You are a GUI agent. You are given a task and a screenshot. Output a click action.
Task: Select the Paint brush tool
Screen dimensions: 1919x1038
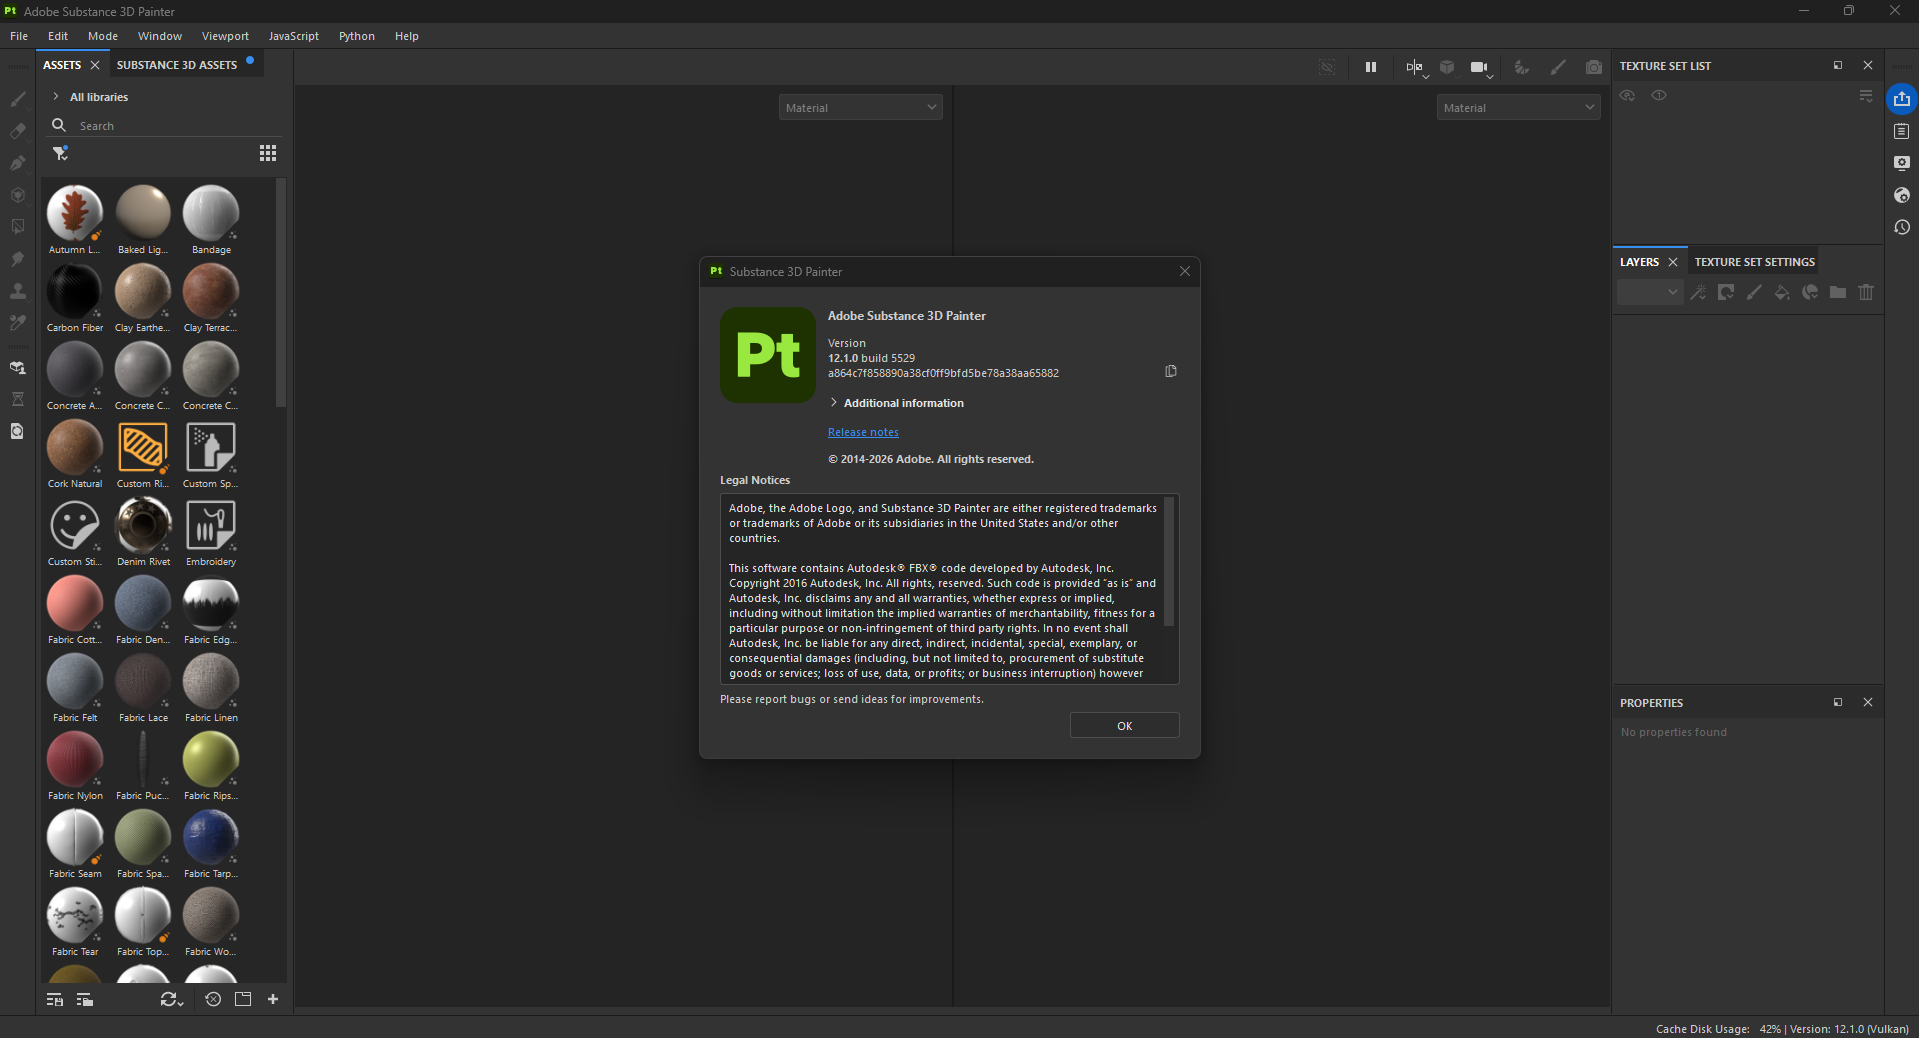click(17, 99)
